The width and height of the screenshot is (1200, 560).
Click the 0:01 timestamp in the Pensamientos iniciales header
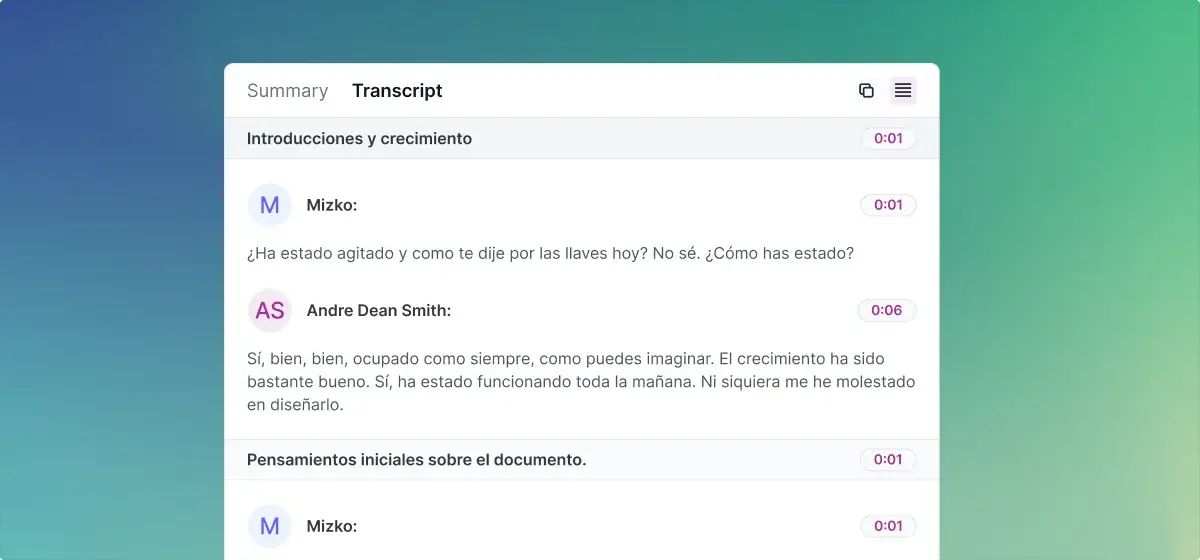click(x=888, y=460)
